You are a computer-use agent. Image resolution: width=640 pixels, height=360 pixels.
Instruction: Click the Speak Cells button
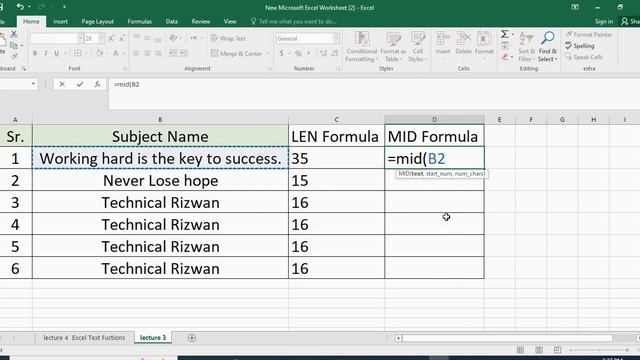[x=584, y=57]
